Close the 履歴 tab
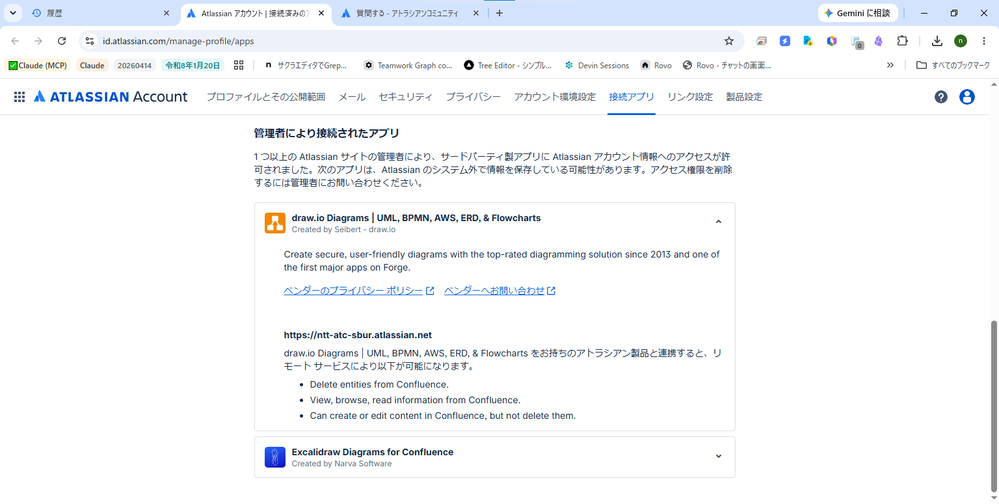This screenshot has height=504, width=999. [166, 13]
